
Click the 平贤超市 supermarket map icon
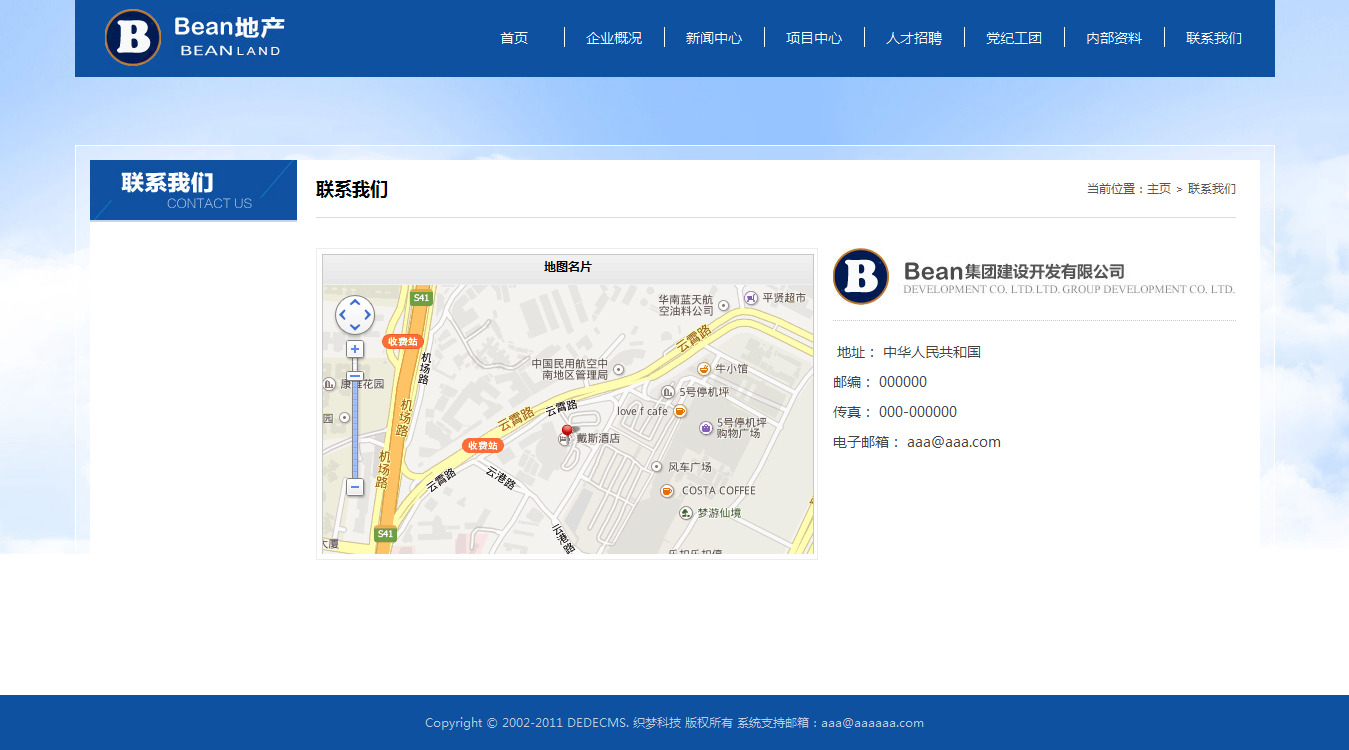[751, 297]
